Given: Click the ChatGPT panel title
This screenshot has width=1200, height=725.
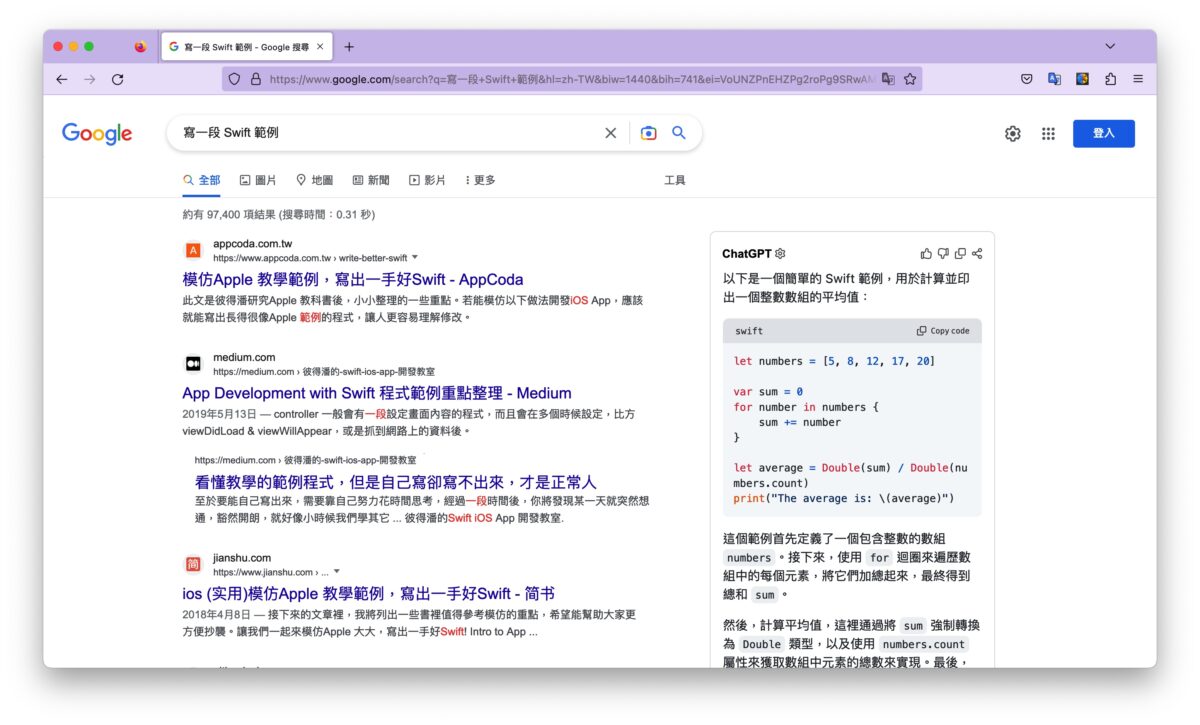Looking at the screenshot, I should (747, 254).
